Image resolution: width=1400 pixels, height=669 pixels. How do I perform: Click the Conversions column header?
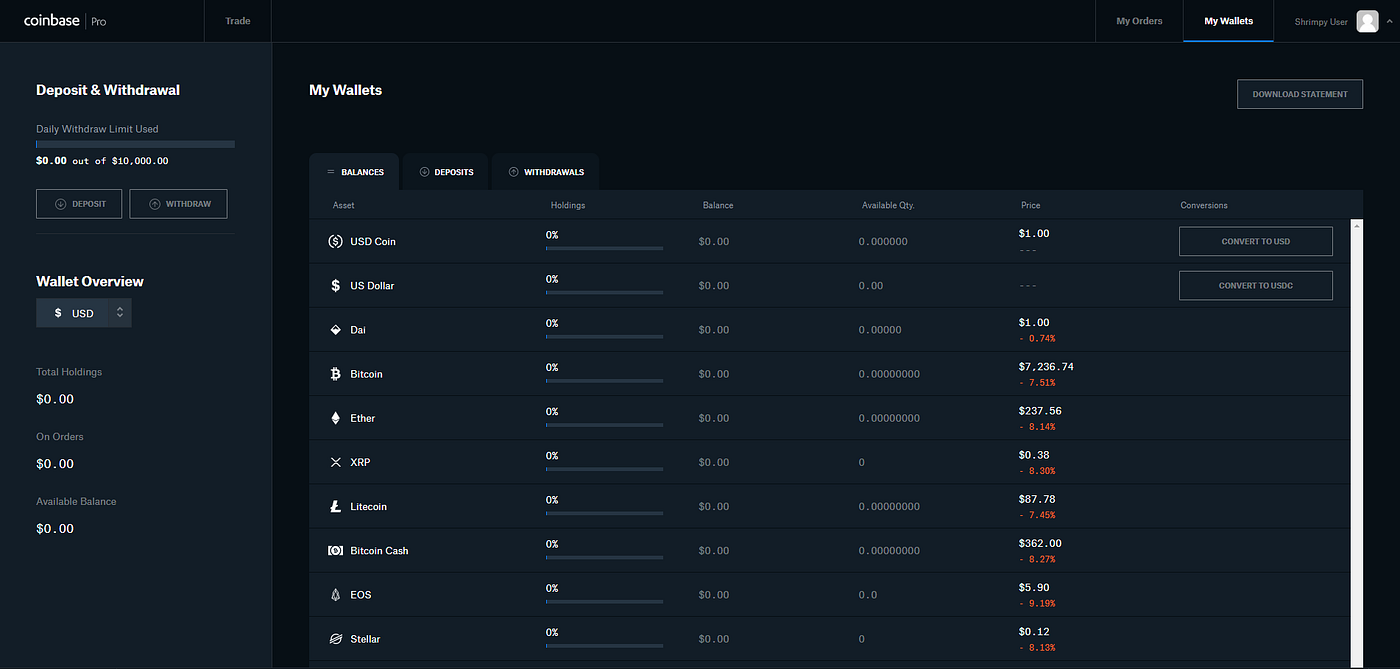click(x=1204, y=205)
